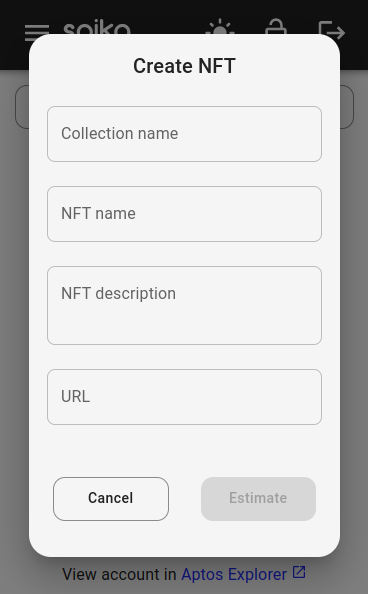Select the partially hidden box at left edge
Viewport: 368px width, 594px height.
(x=22, y=107)
